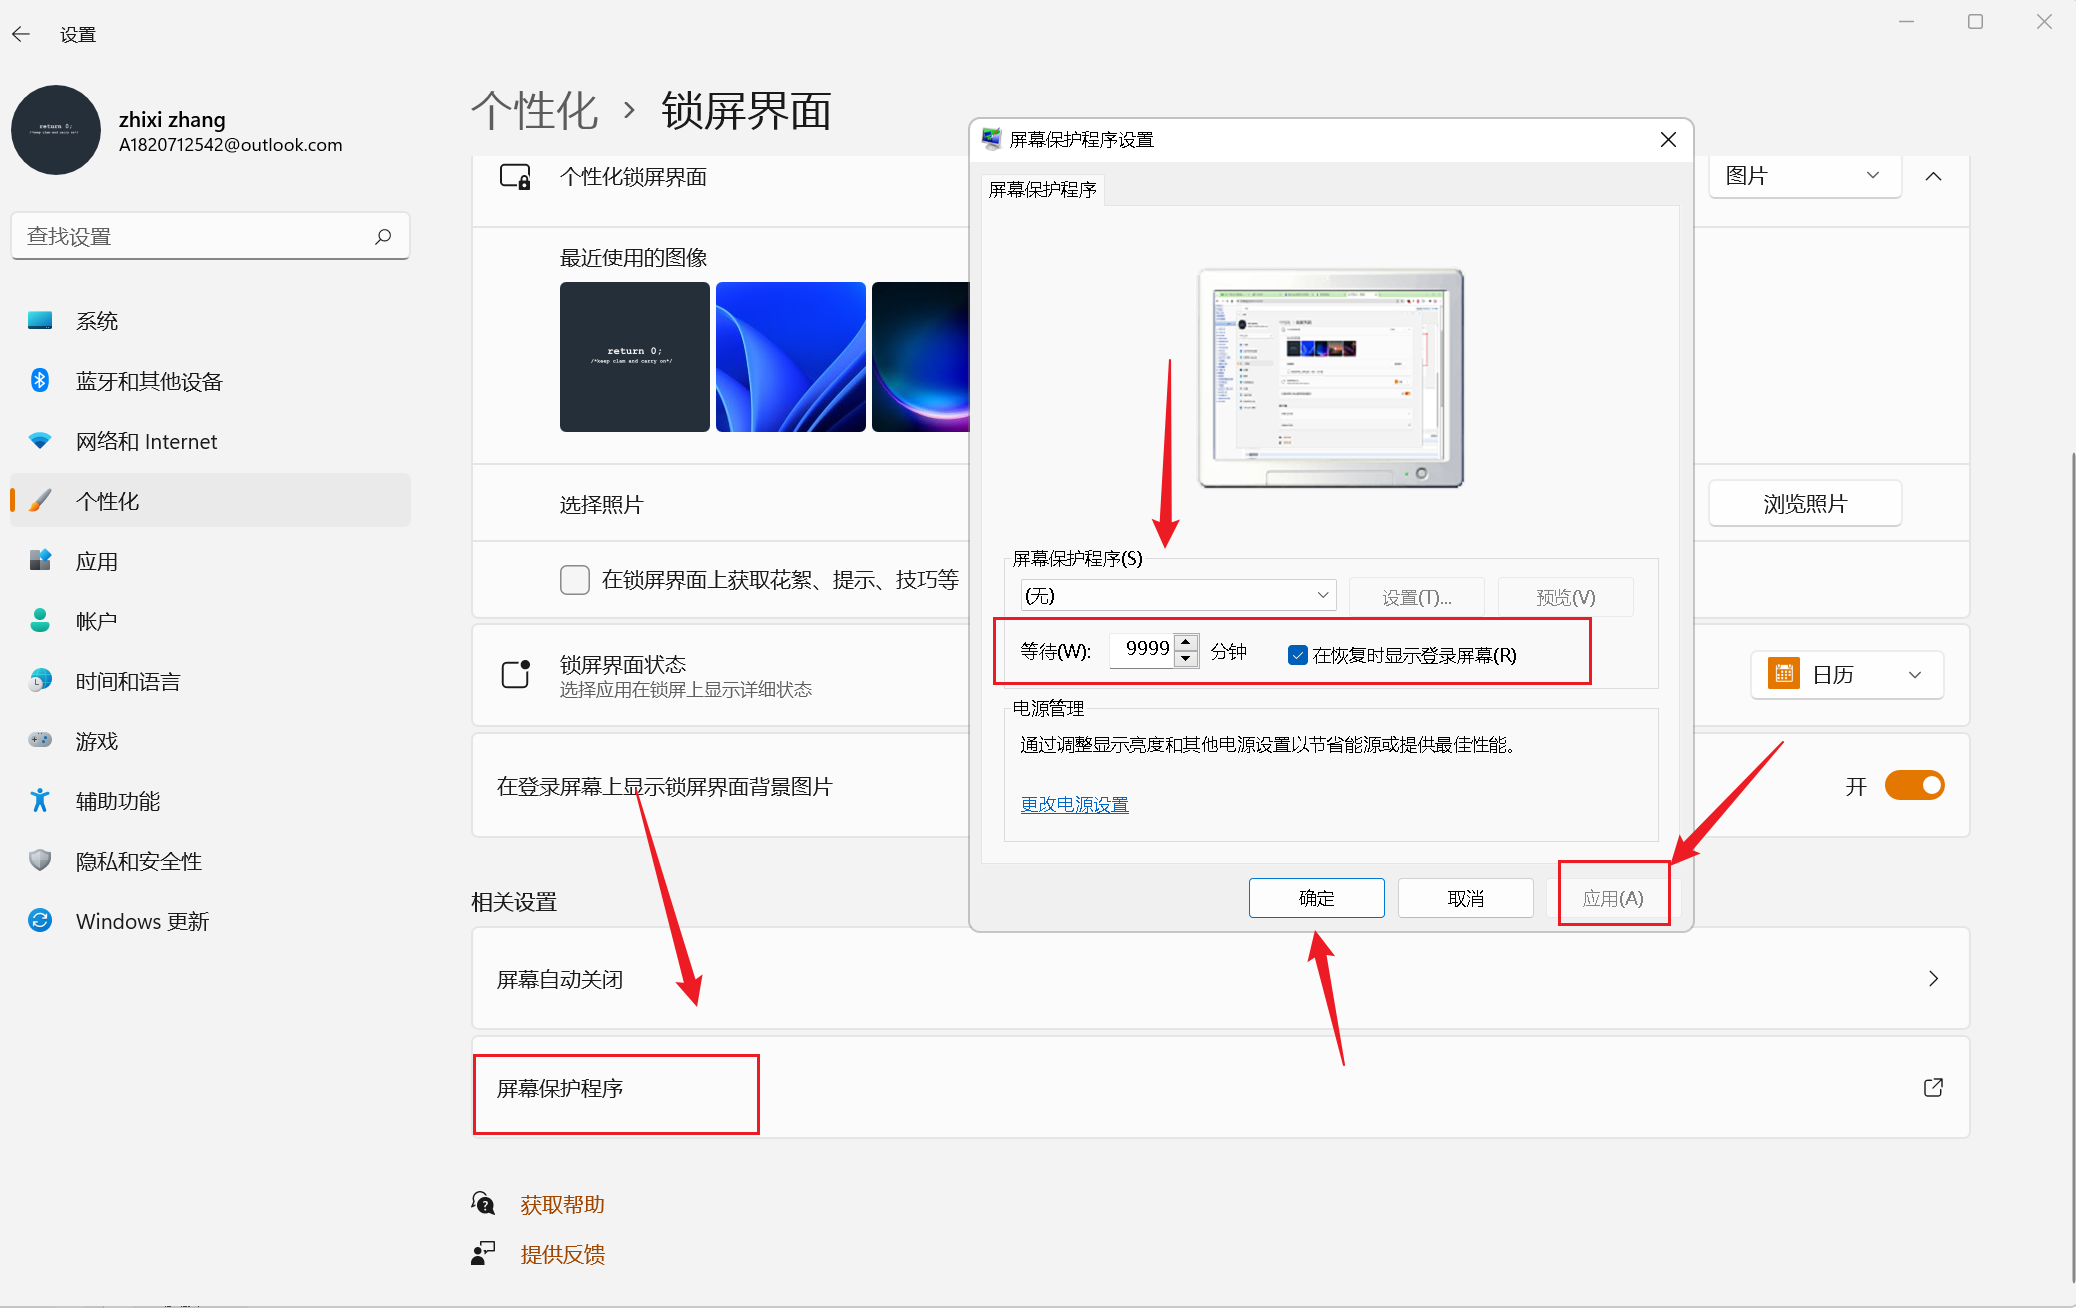Open Accessibility settings in the sidebar
The height and width of the screenshot is (1308, 2076).
click(118, 801)
